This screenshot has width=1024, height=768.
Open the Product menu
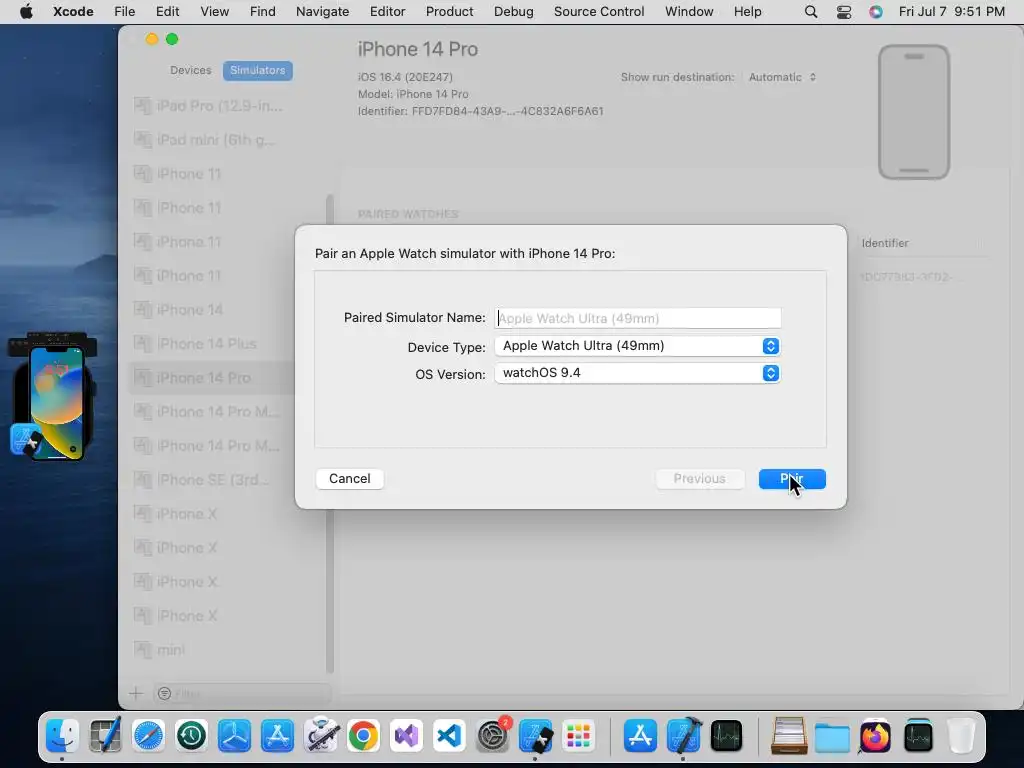click(x=449, y=12)
